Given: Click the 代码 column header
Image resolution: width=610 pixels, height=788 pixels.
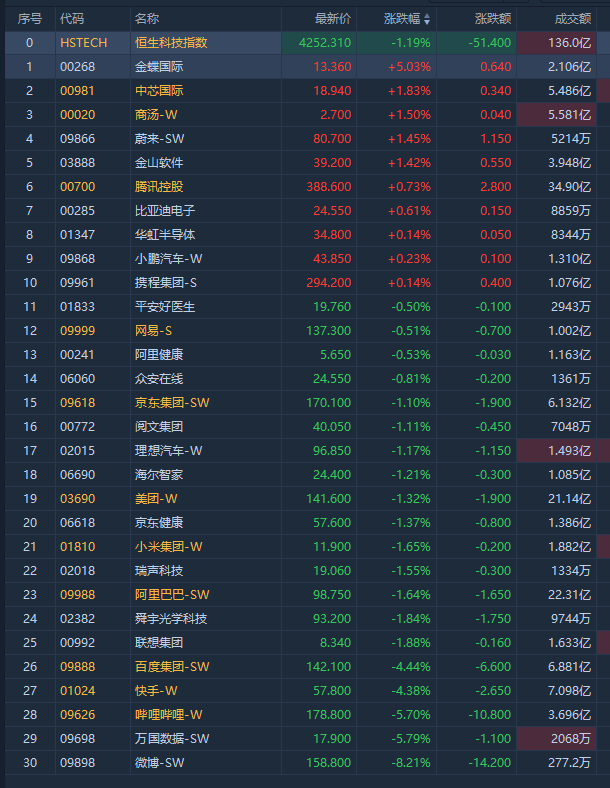Looking at the screenshot, I should click(x=72, y=19).
